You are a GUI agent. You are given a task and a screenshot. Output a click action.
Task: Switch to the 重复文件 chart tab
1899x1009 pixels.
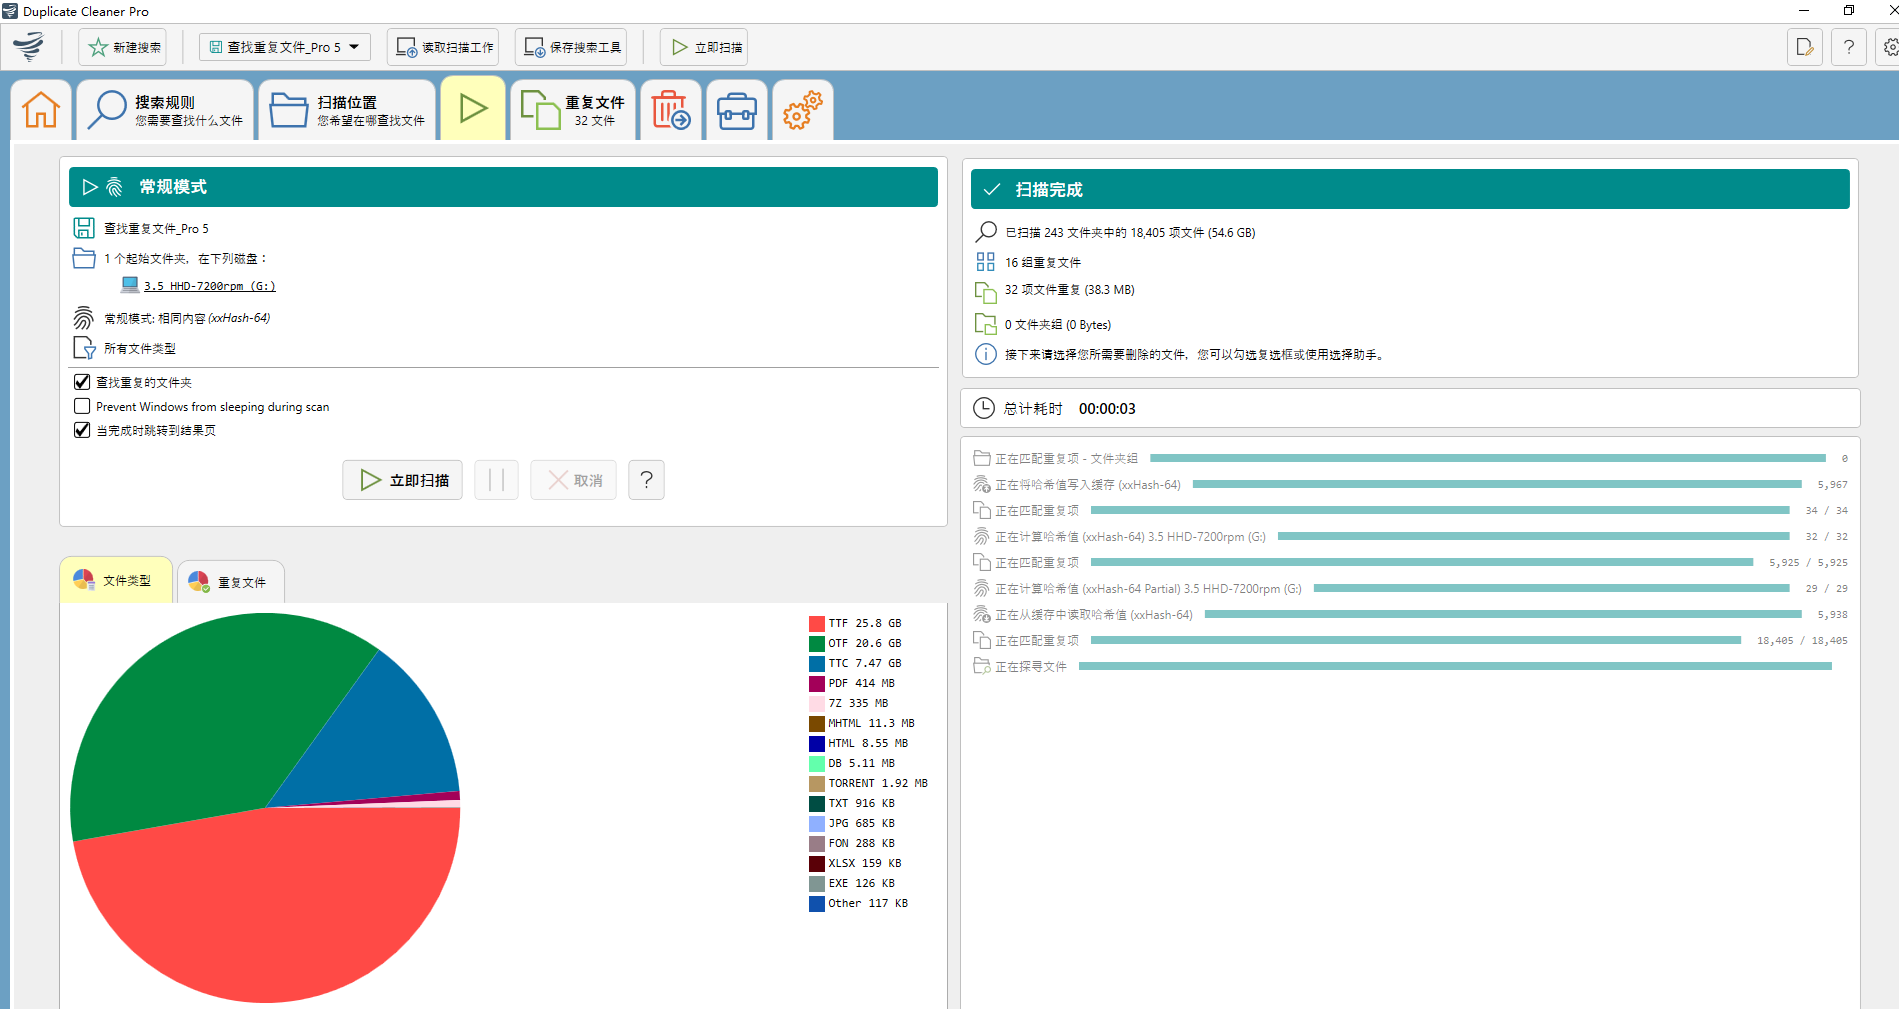tap(230, 582)
